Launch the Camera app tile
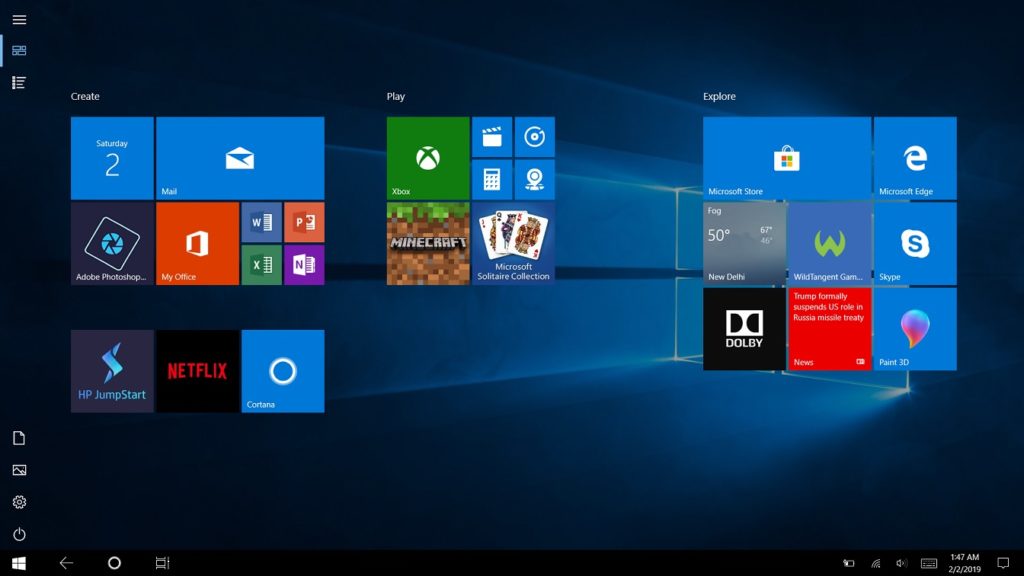This screenshot has width=1024, height=576. point(535,180)
